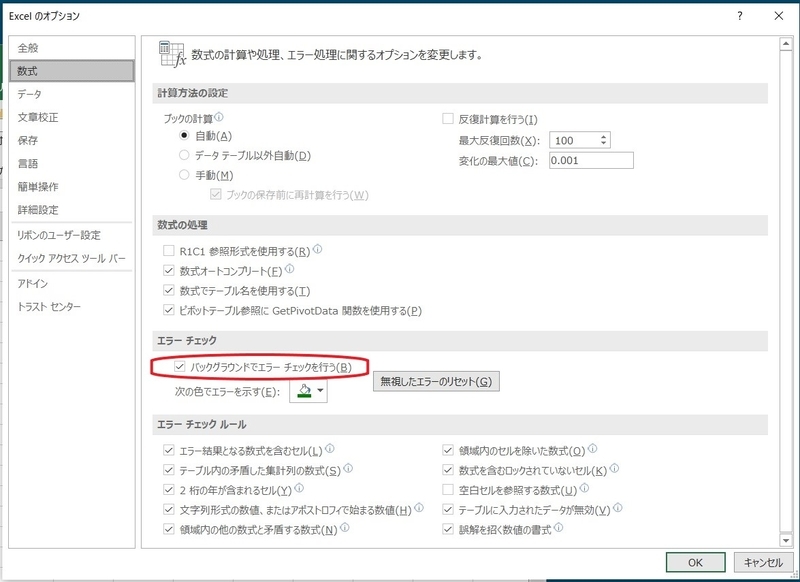Click the OK button

[x=695, y=562]
